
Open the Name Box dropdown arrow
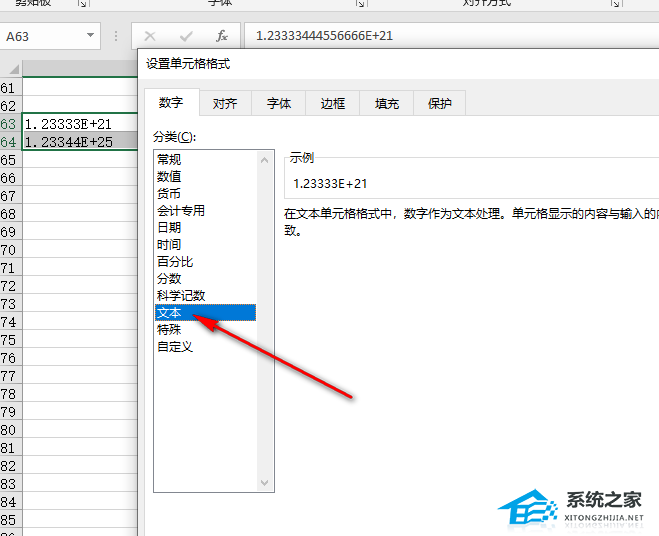(90, 35)
